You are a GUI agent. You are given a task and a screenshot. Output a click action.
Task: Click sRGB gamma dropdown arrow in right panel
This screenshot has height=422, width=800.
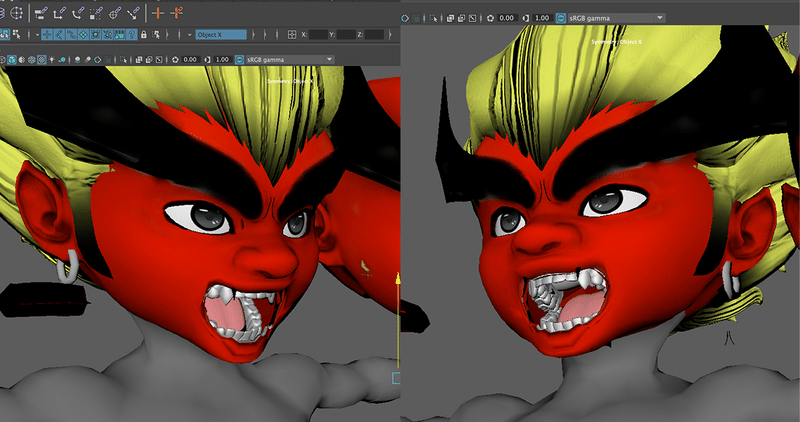(660, 18)
